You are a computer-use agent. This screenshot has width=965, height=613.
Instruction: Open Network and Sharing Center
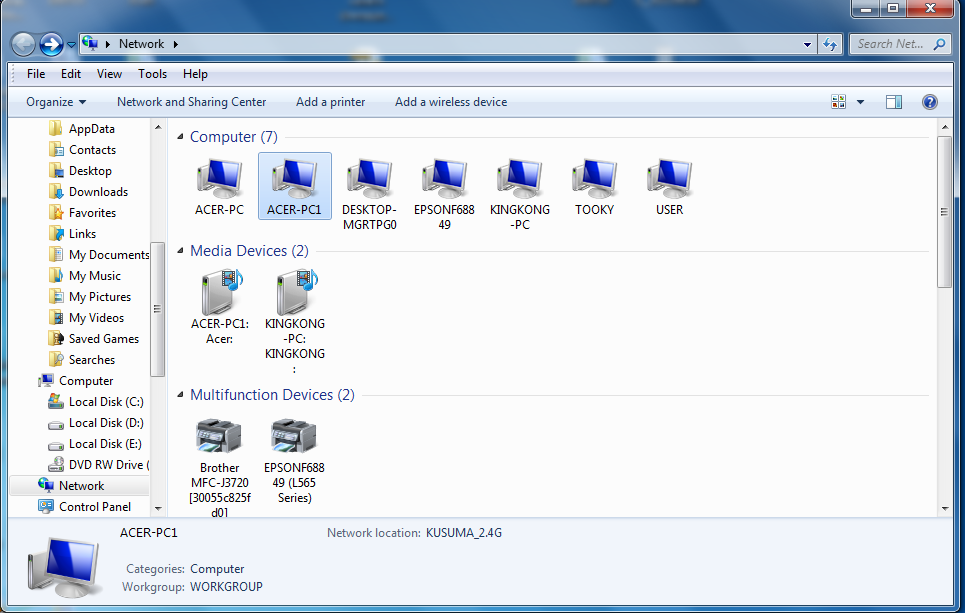tap(191, 102)
